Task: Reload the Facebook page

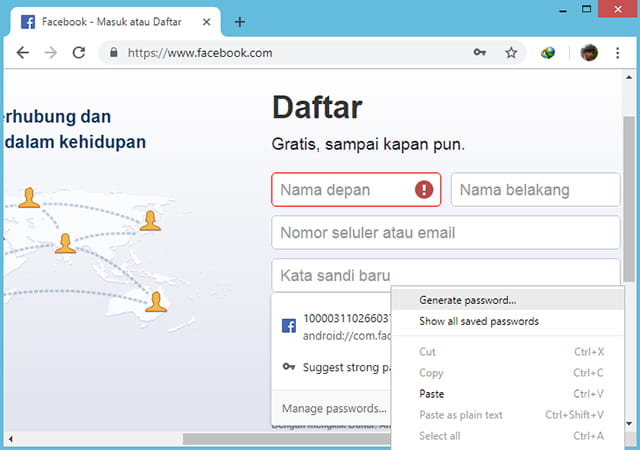Action: (79, 53)
